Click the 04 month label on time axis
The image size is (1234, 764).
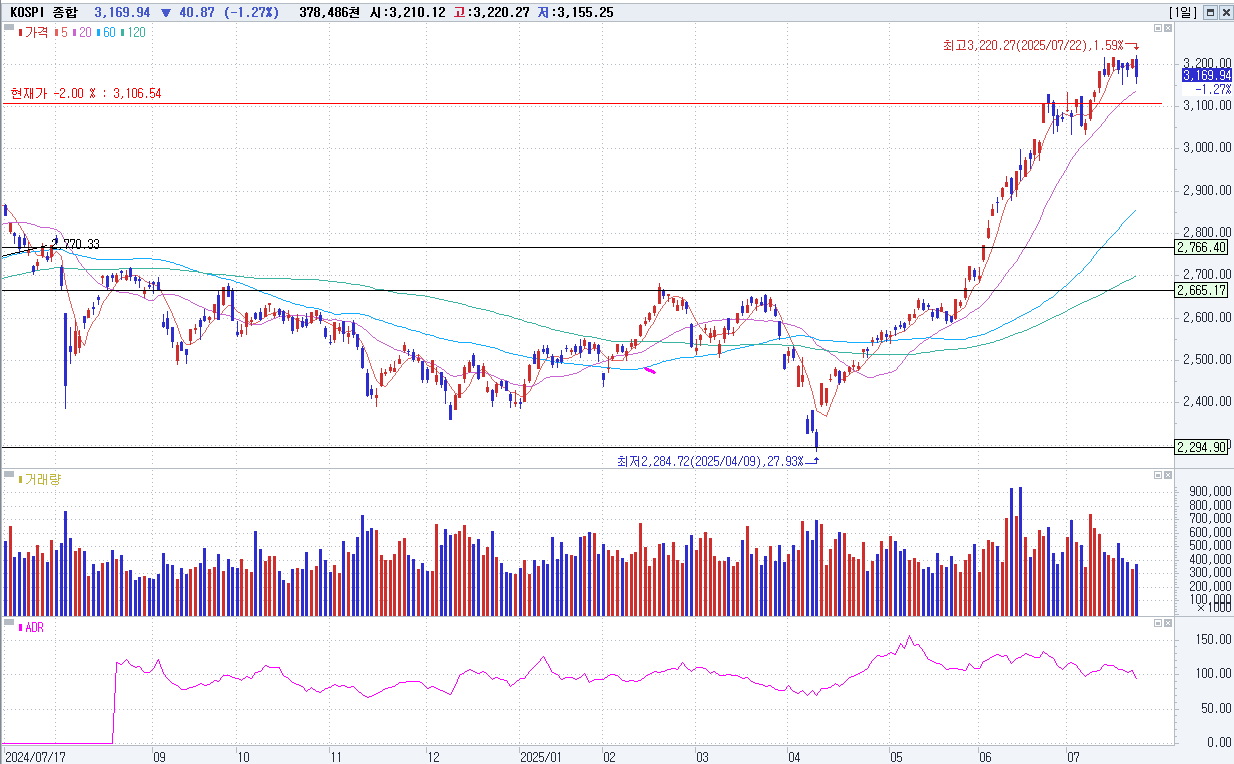tap(794, 758)
